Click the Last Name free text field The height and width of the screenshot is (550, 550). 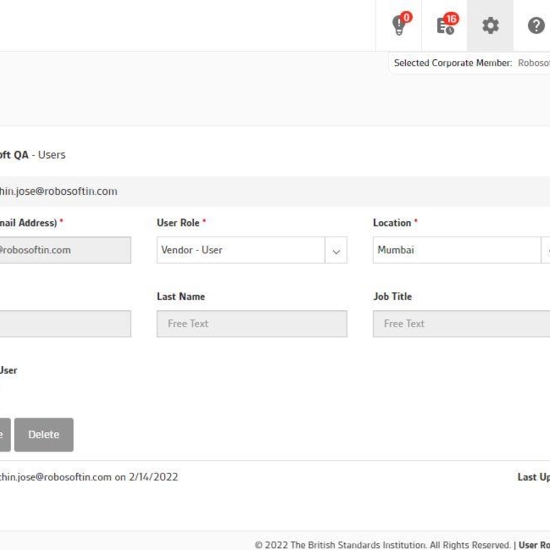point(252,324)
